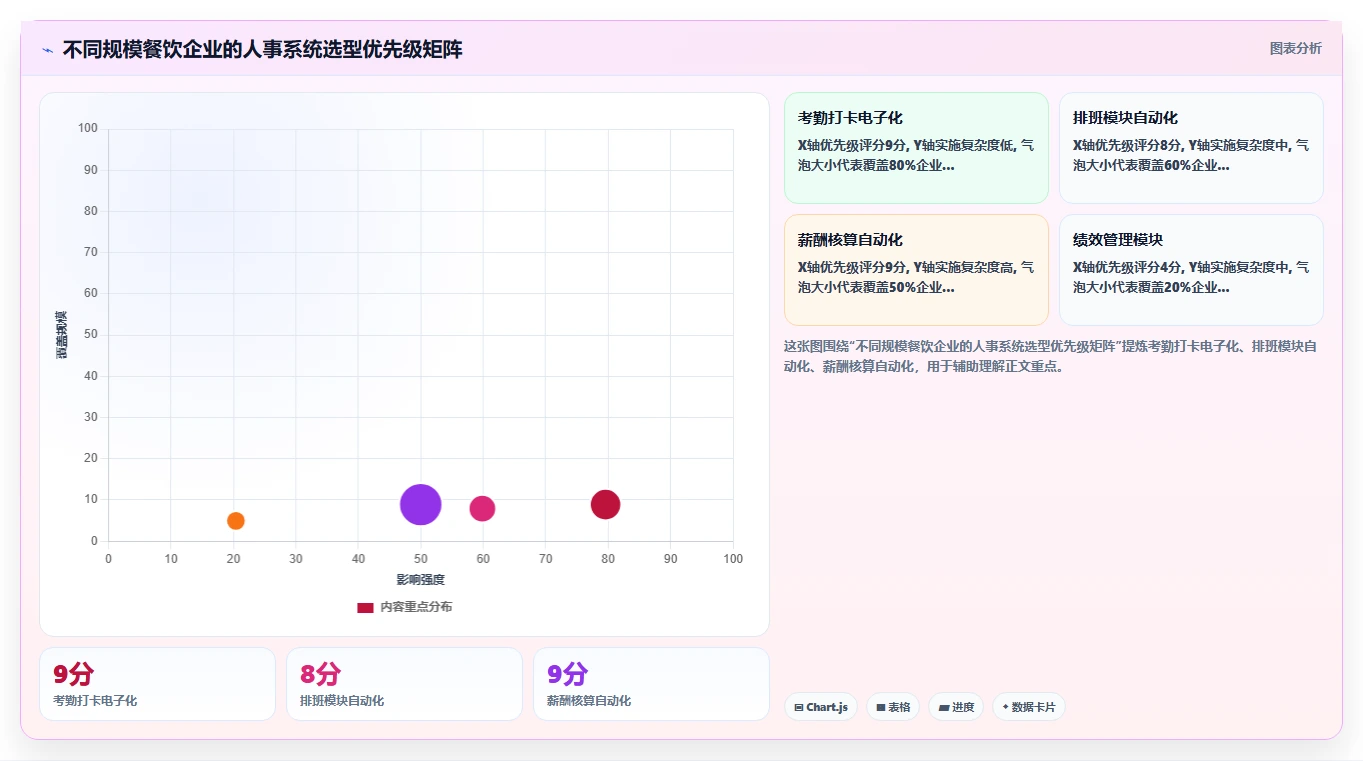Viewport: 1363px width, 761px height.
Task: Open the 绩效管理模块 info card
Action: (1191, 270)
